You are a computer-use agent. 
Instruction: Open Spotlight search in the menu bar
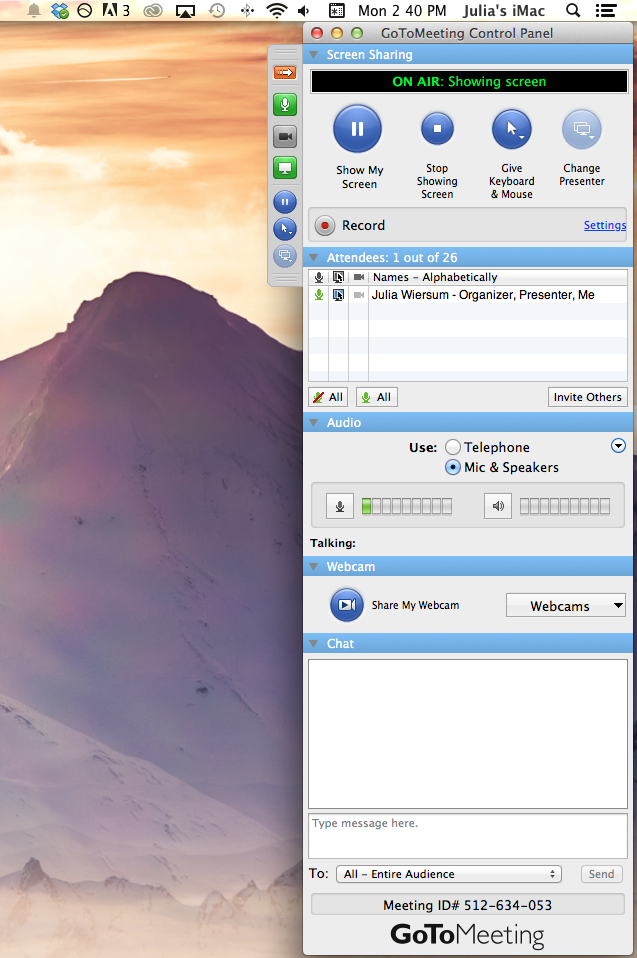[573, 10]
